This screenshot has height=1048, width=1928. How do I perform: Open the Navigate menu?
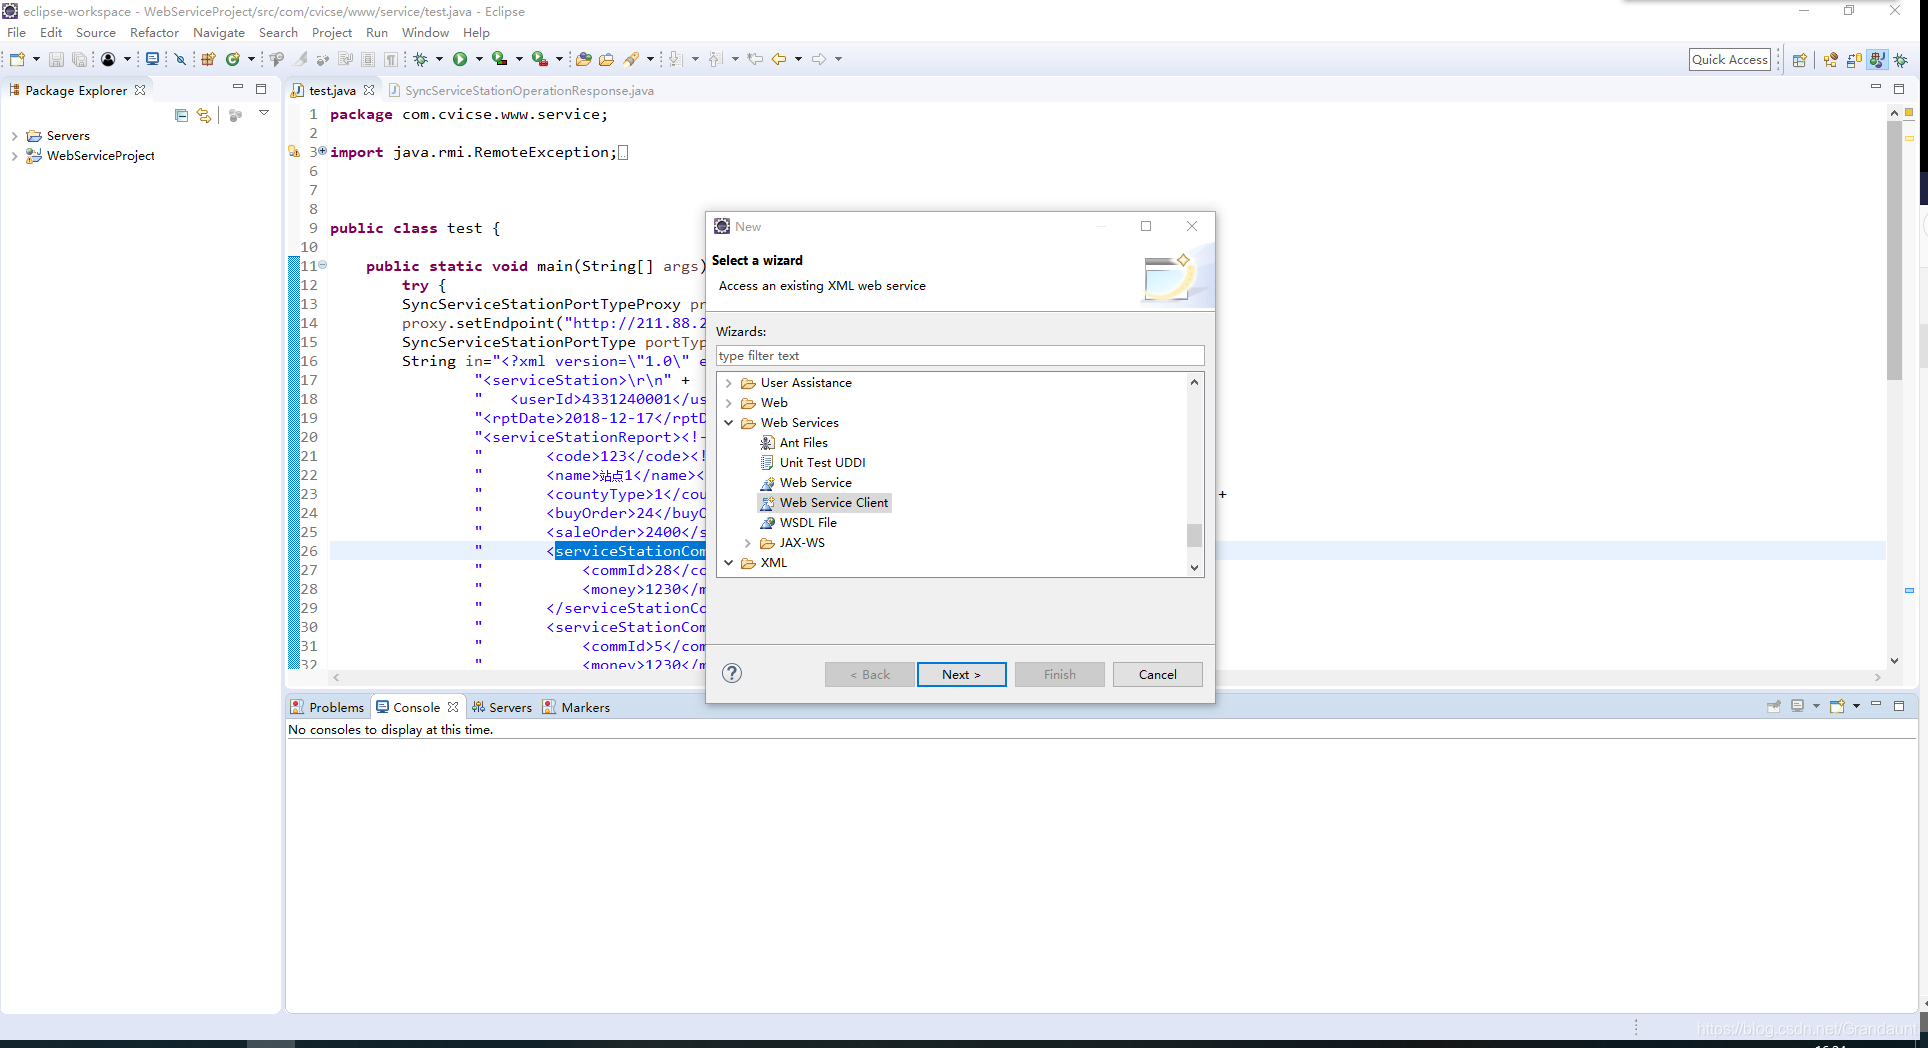[218, 32]
